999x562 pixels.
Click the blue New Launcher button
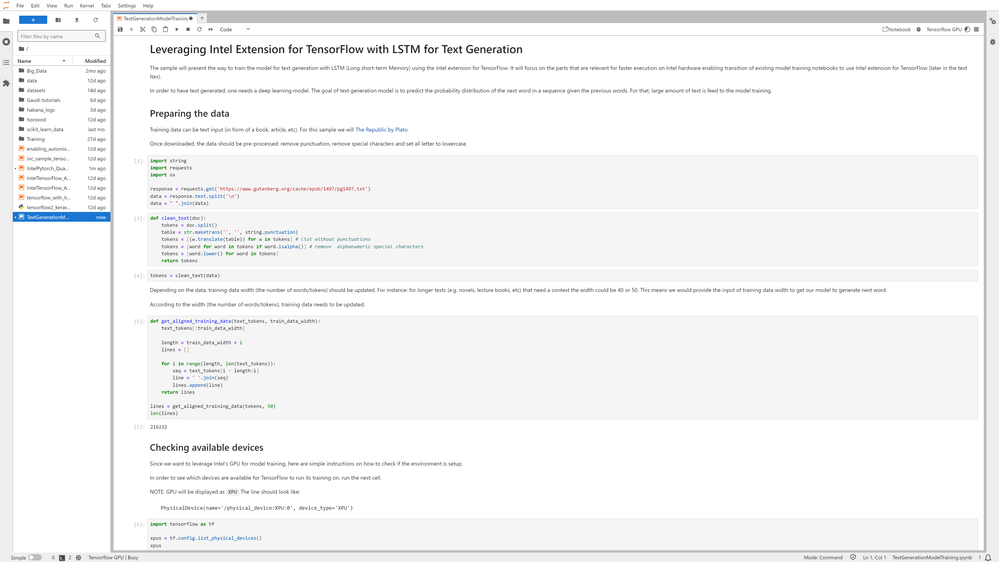click(32, 20)
